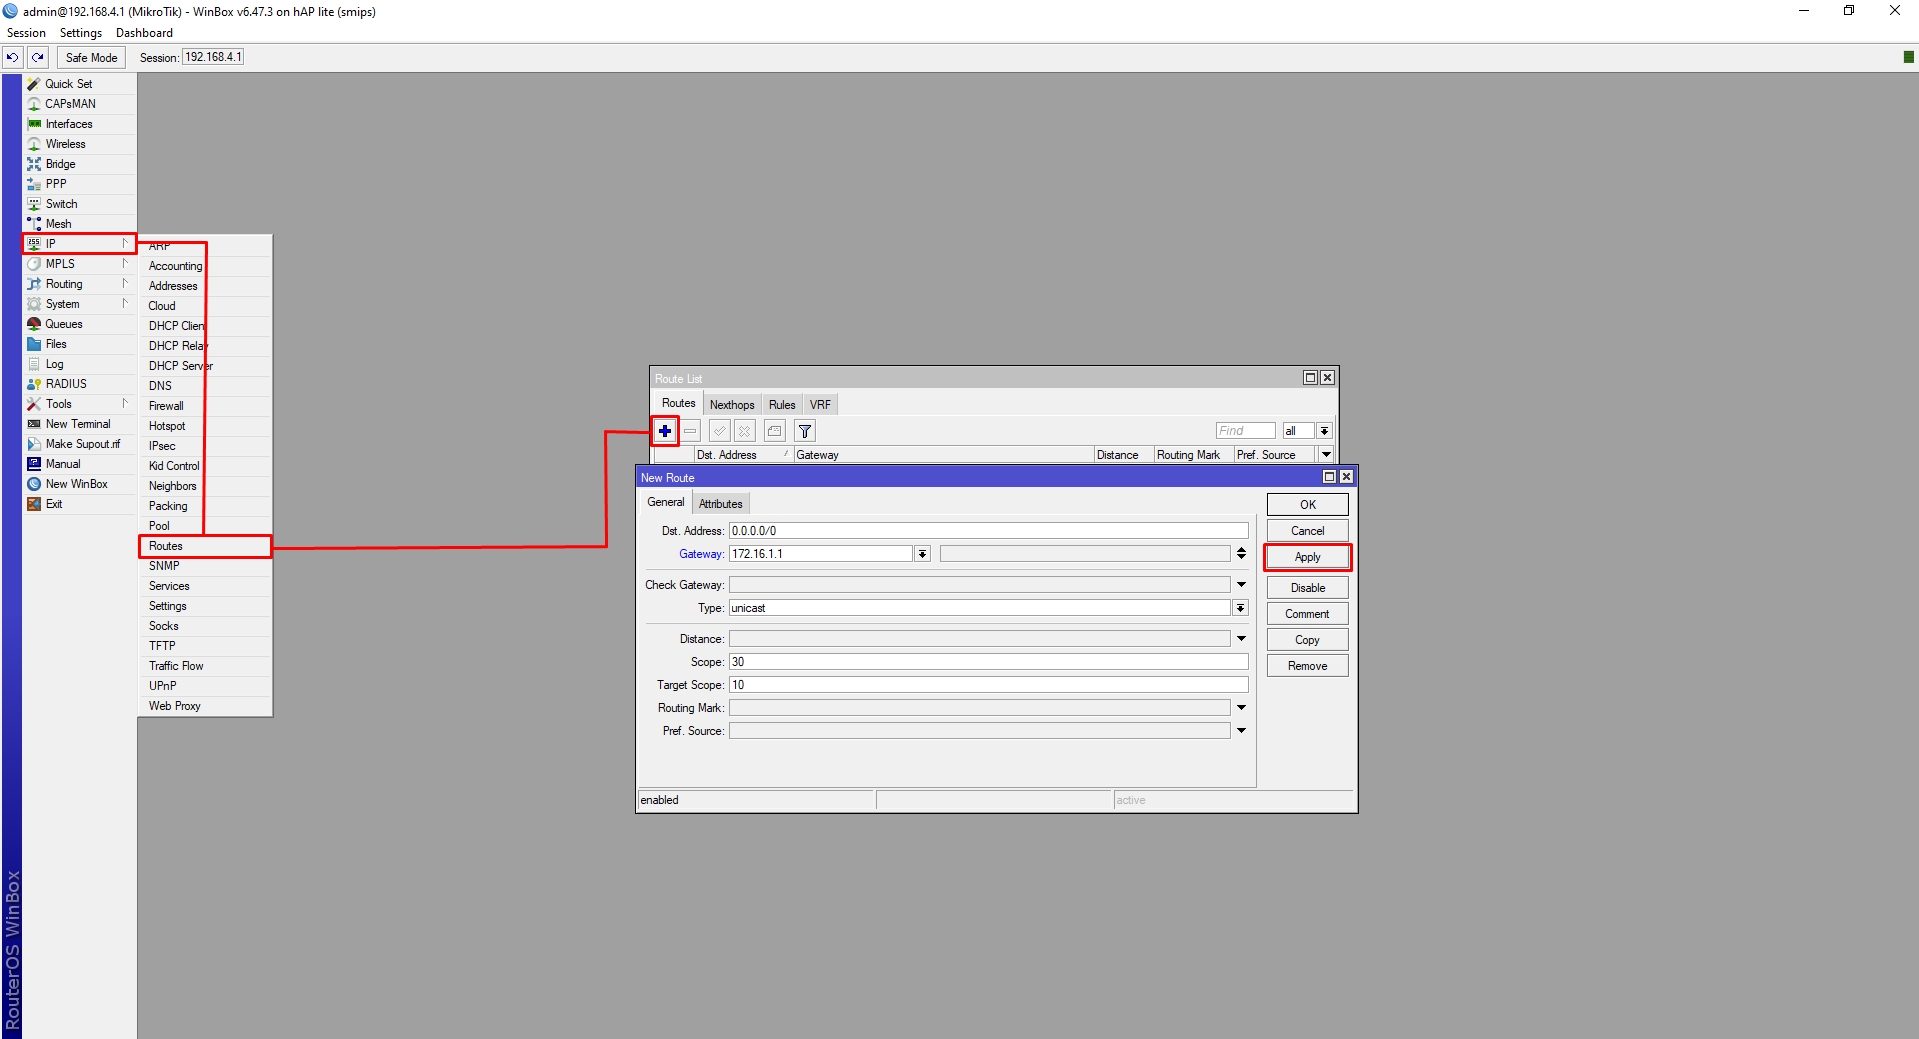Switch to the Nexthops tab

pos(732,405)
